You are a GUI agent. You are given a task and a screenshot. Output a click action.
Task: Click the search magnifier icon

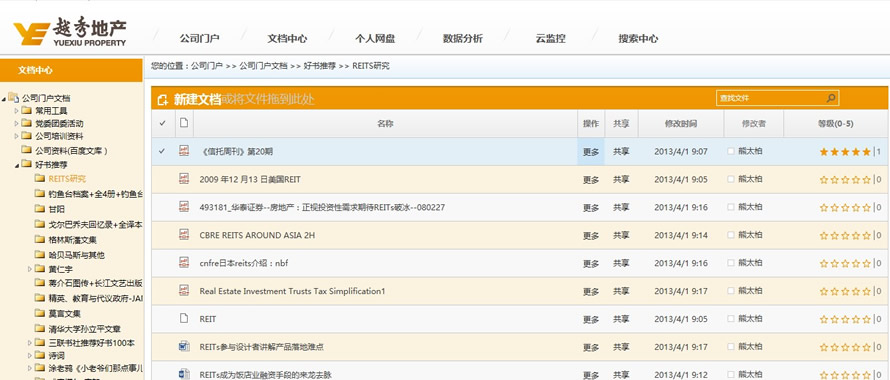[x=830, y=98]
